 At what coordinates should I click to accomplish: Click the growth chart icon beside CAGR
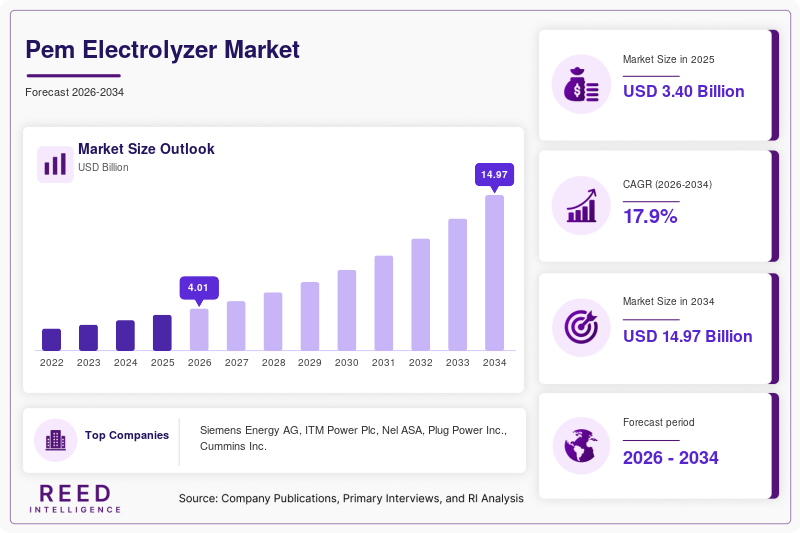(x=581, y=206)
